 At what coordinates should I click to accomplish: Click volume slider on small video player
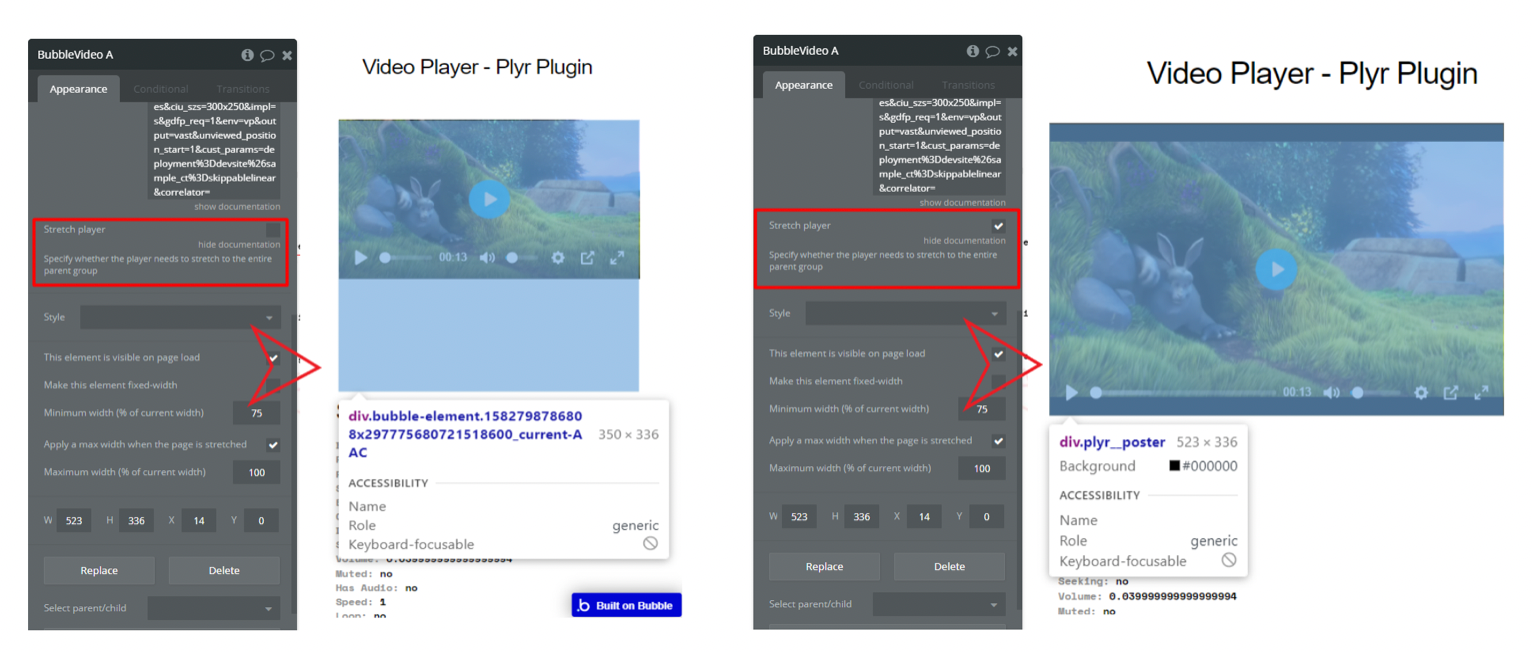(x=523, y=257)
